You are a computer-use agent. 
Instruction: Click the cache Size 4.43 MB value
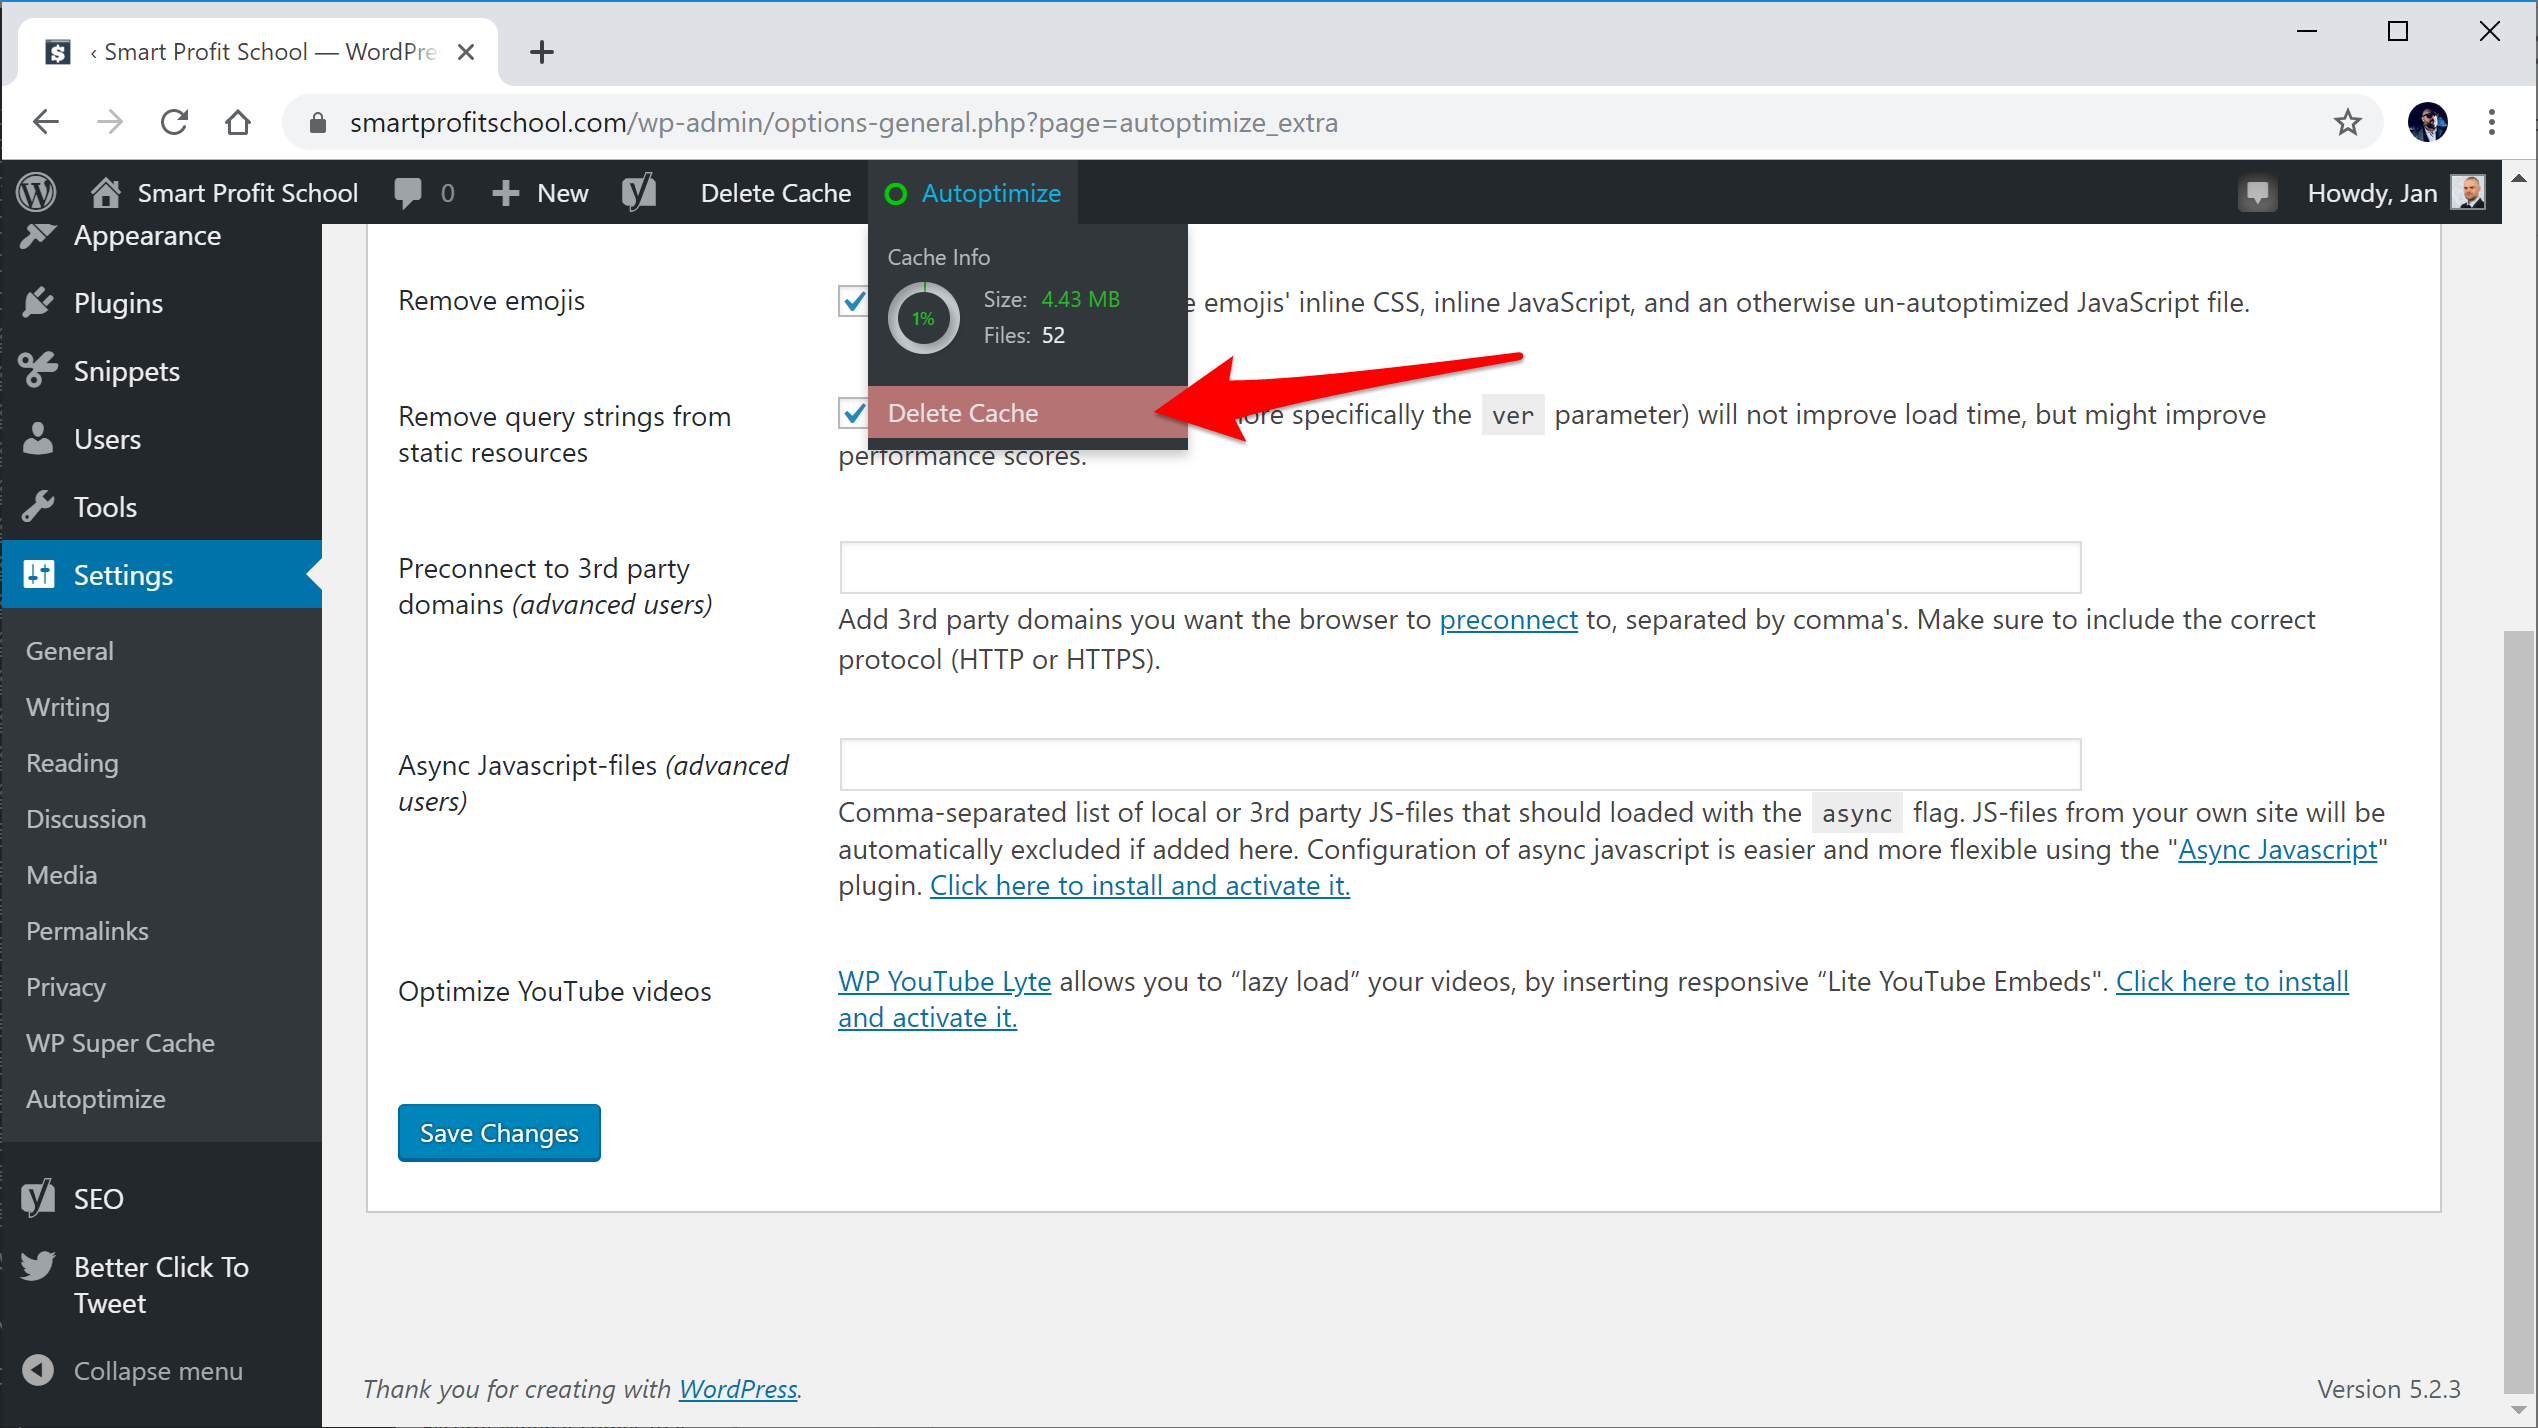point(1080,300)
